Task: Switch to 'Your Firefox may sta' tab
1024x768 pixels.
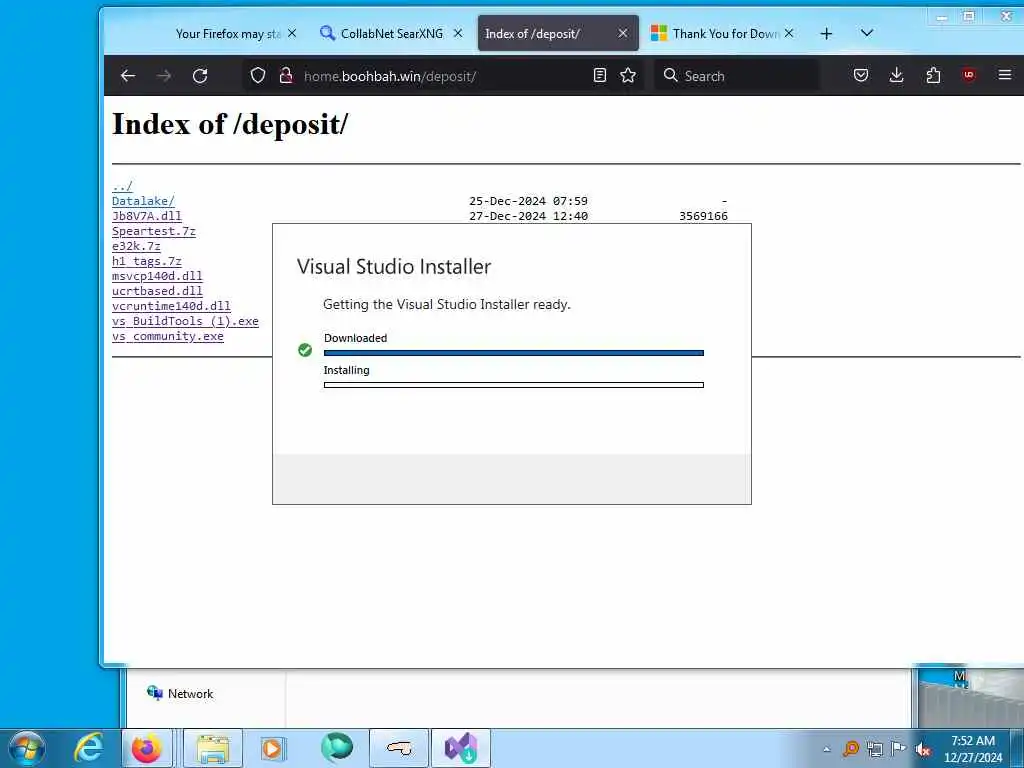Action: coord(227,33)
